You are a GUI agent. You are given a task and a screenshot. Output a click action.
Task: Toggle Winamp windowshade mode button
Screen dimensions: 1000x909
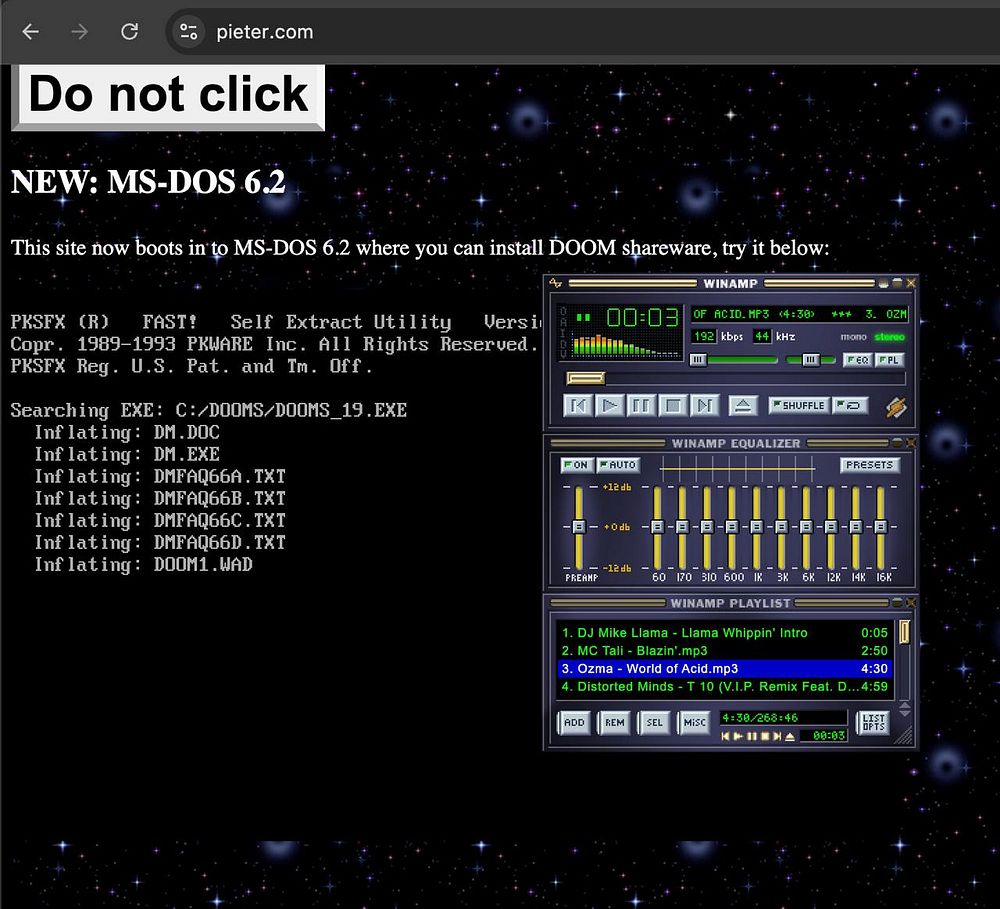tap(896, 283)
